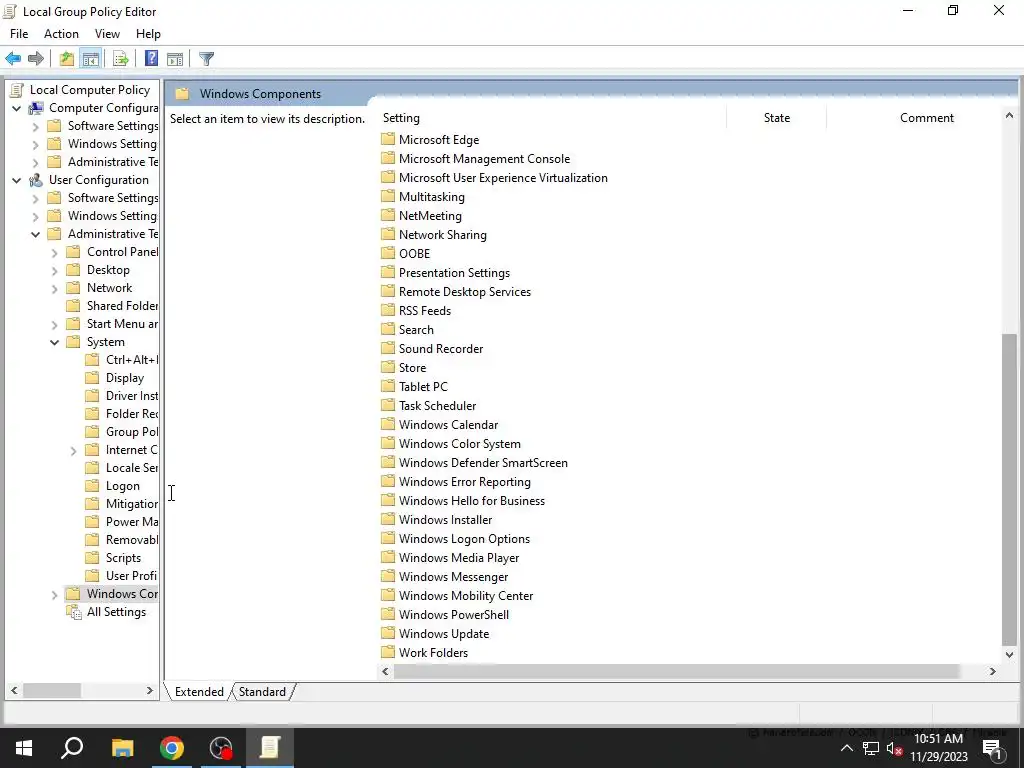The image size is (1024, 768).
Task: Toggle Show/Hide Console Tree icon
Action: point(91,59)
